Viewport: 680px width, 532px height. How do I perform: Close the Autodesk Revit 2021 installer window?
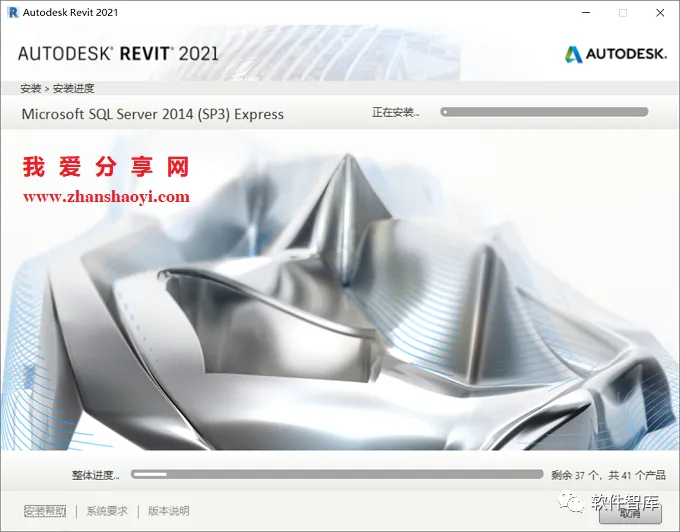(x=660, y=13)
